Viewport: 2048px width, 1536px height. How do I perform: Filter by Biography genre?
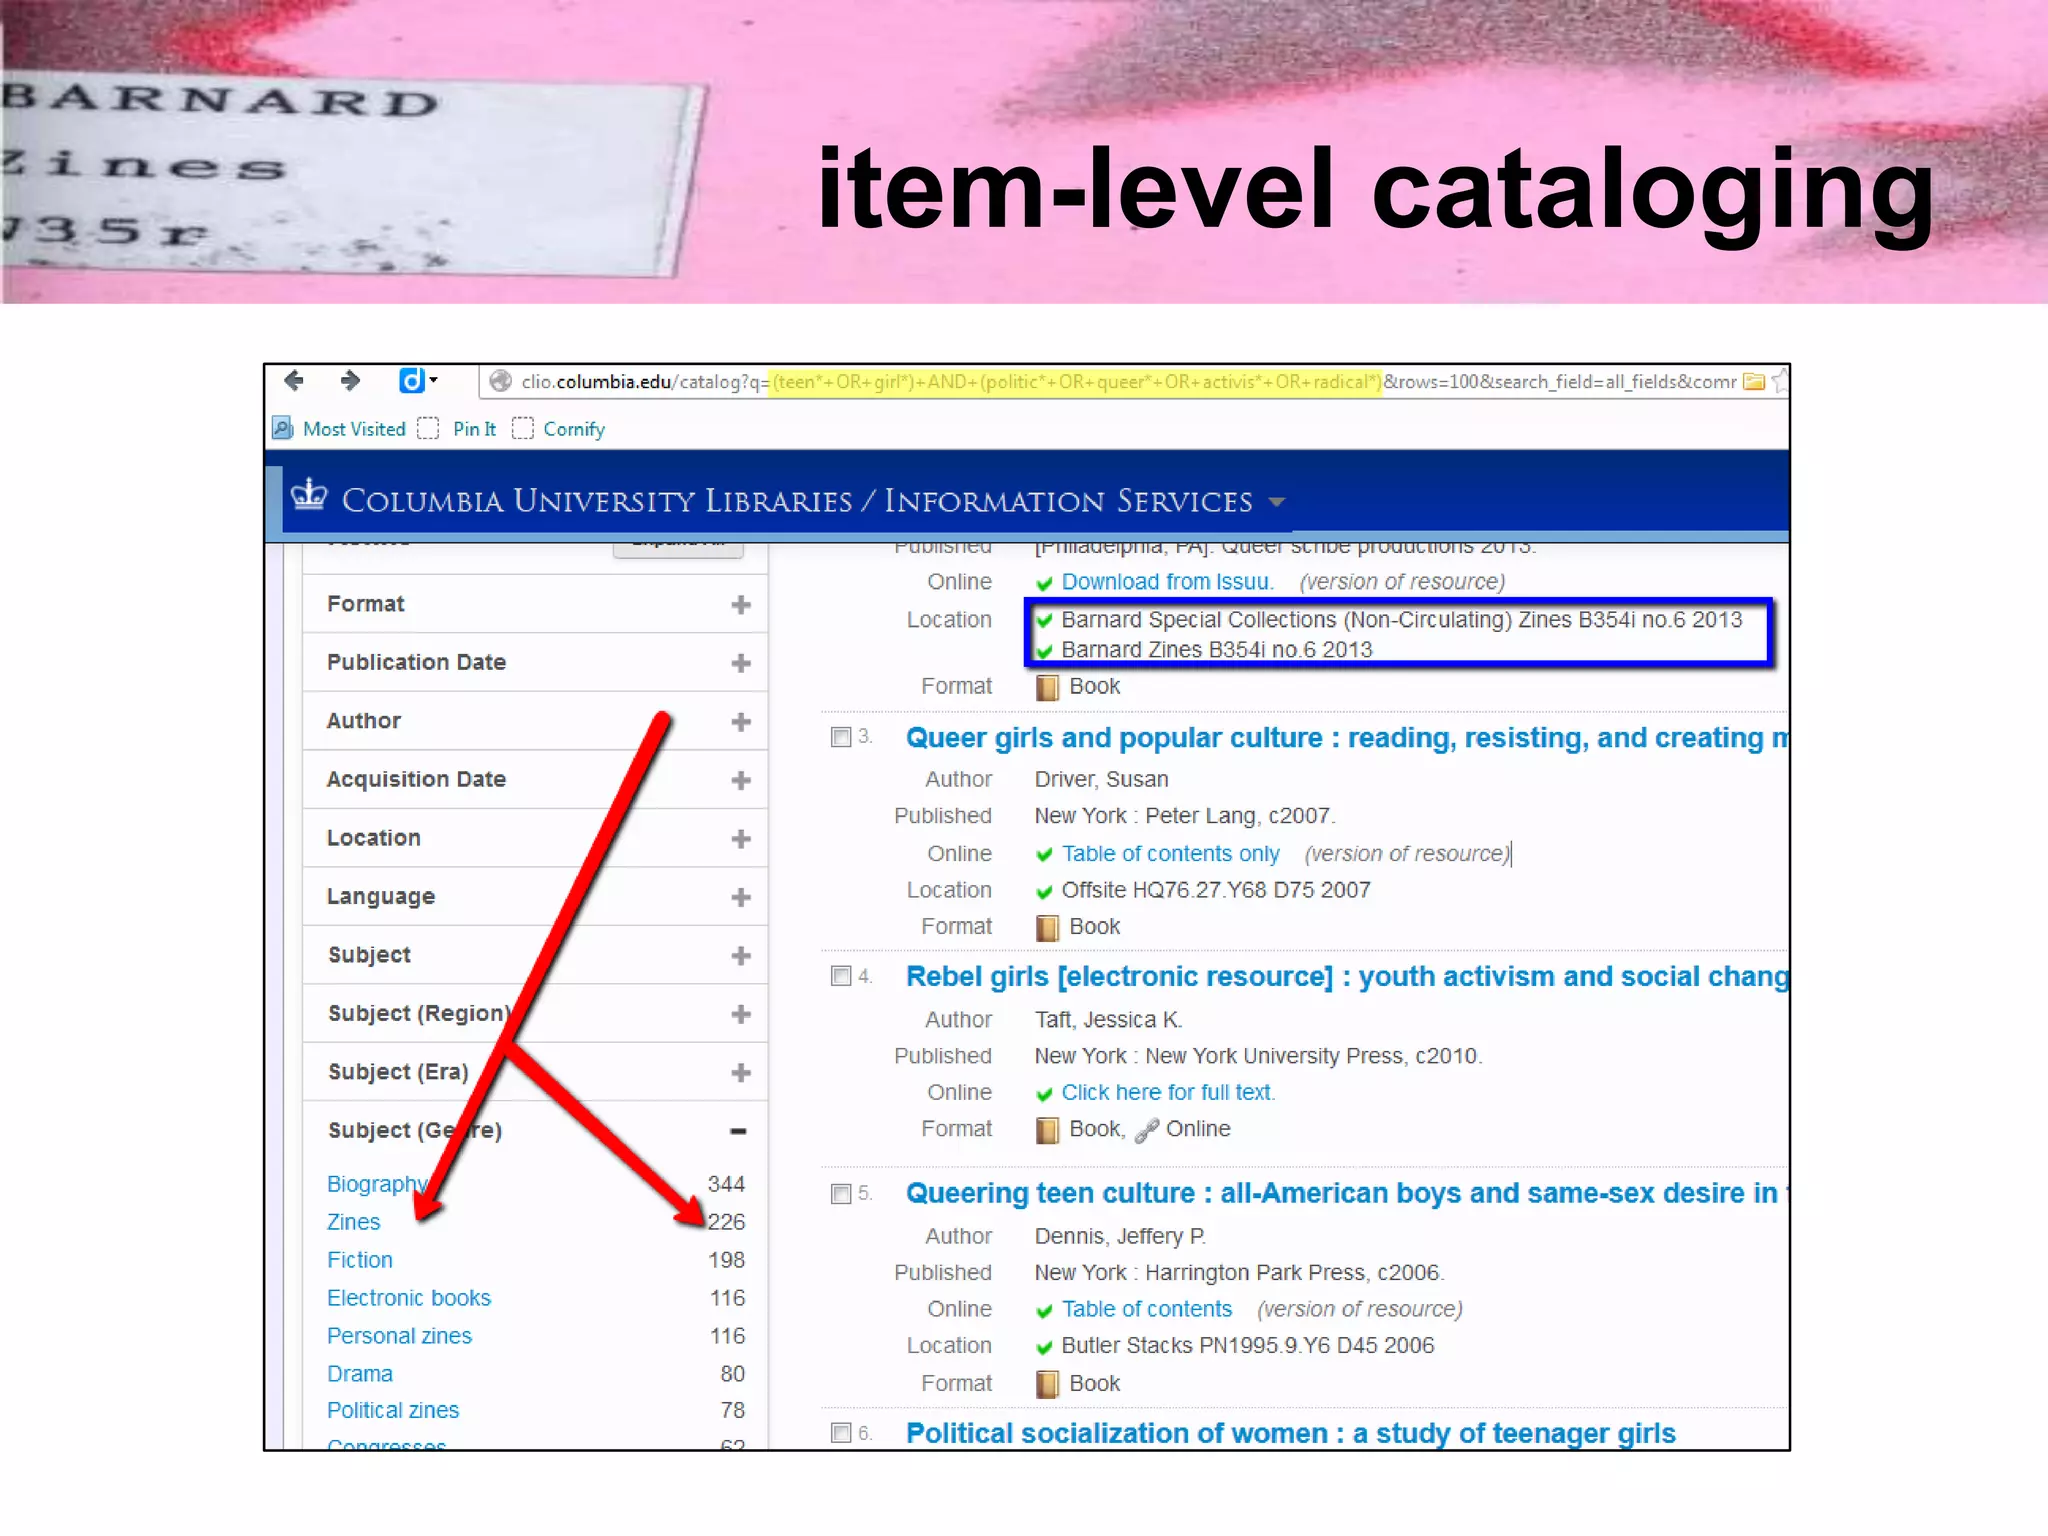pyautogui.click(x=377, y=1184)
